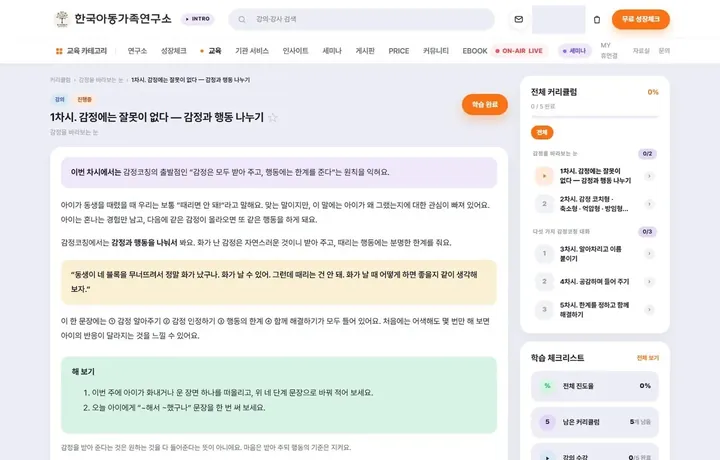Open the 성장체크 menu item

click(173, 51)
